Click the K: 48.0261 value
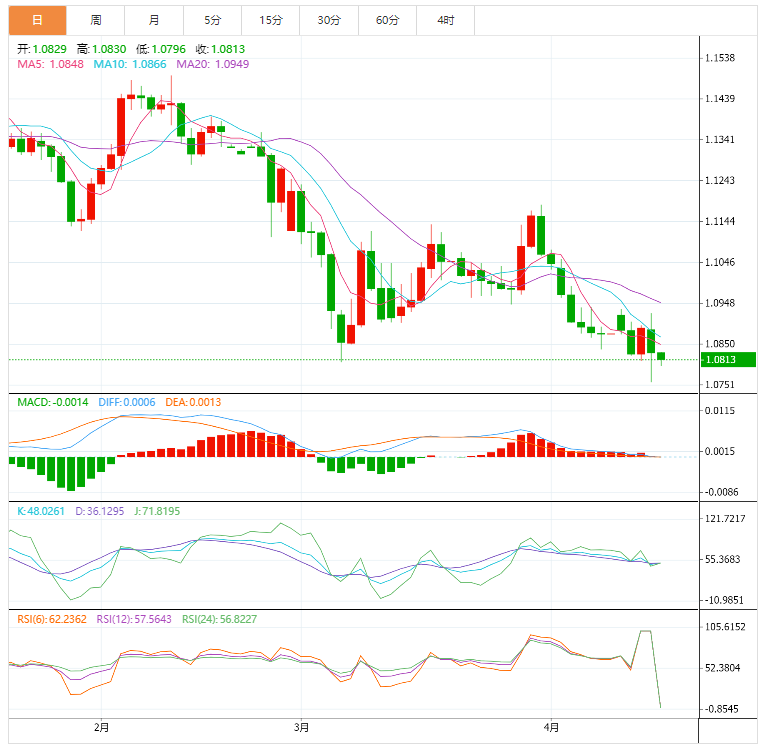This screenshot has height=751, width=763. (x=41, y=512)
